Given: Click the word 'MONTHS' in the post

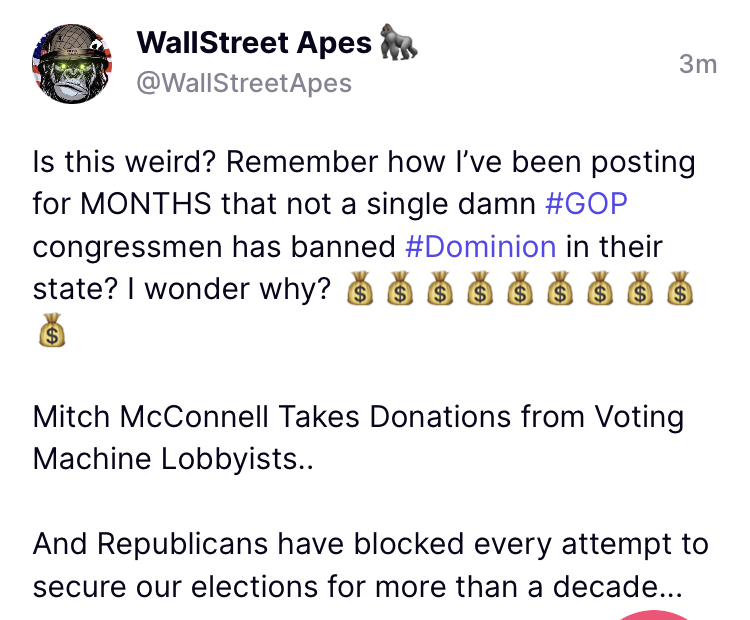Looking at the screenshot, I should click(146, 203).
